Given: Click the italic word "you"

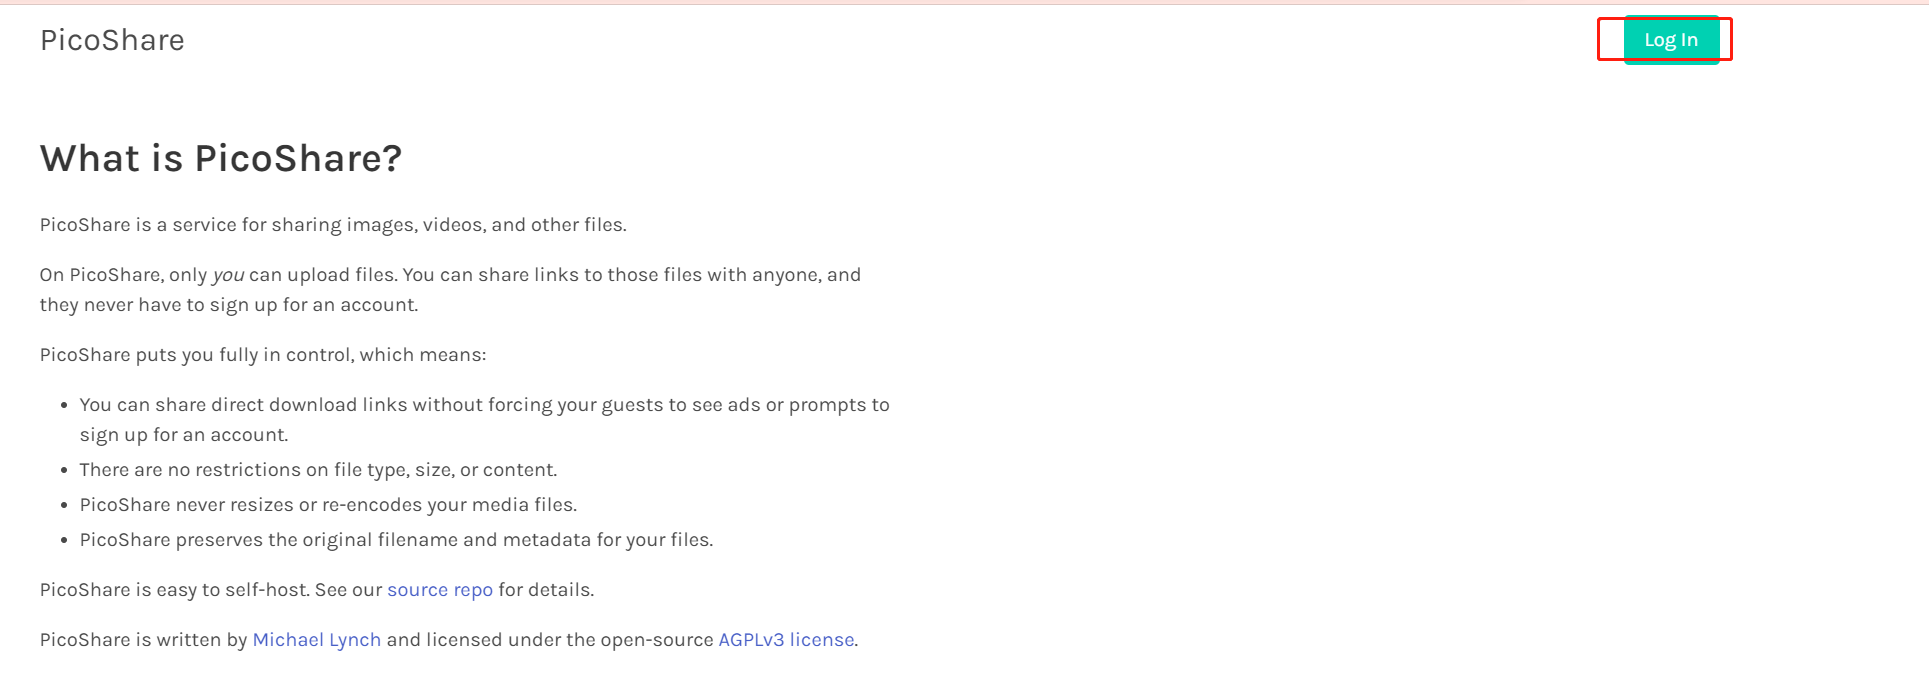Looking at the screenshot, I should pos(228,275).
